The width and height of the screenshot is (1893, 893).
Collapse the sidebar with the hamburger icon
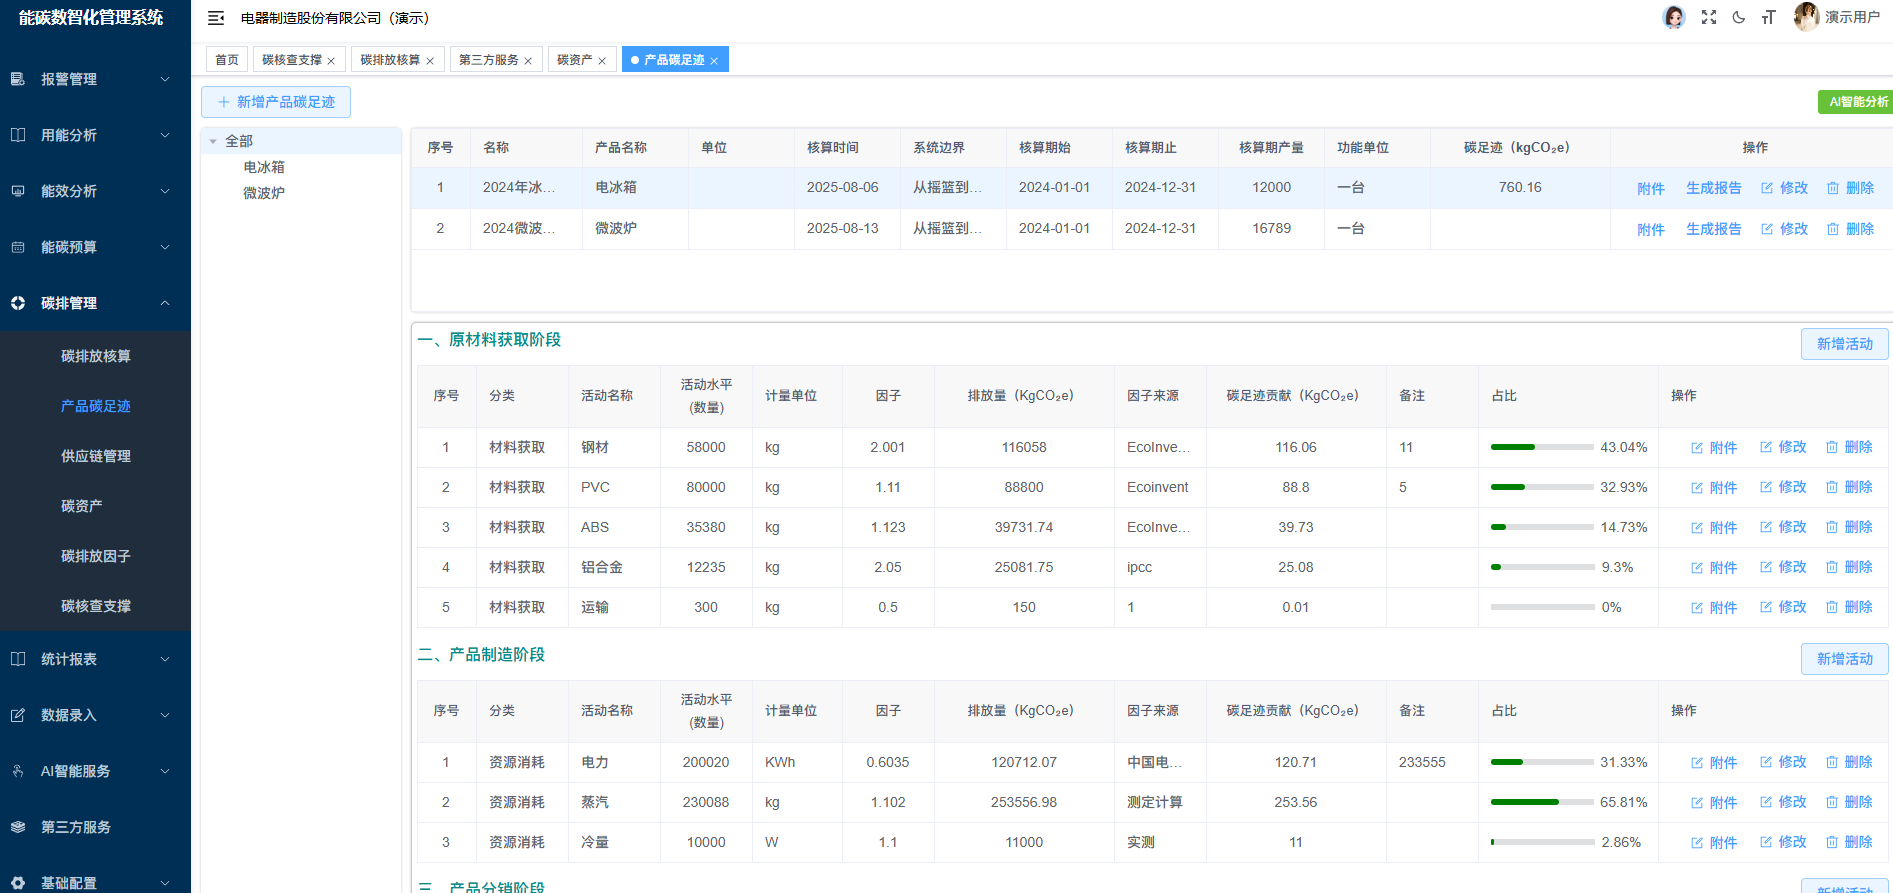point(216,18)
